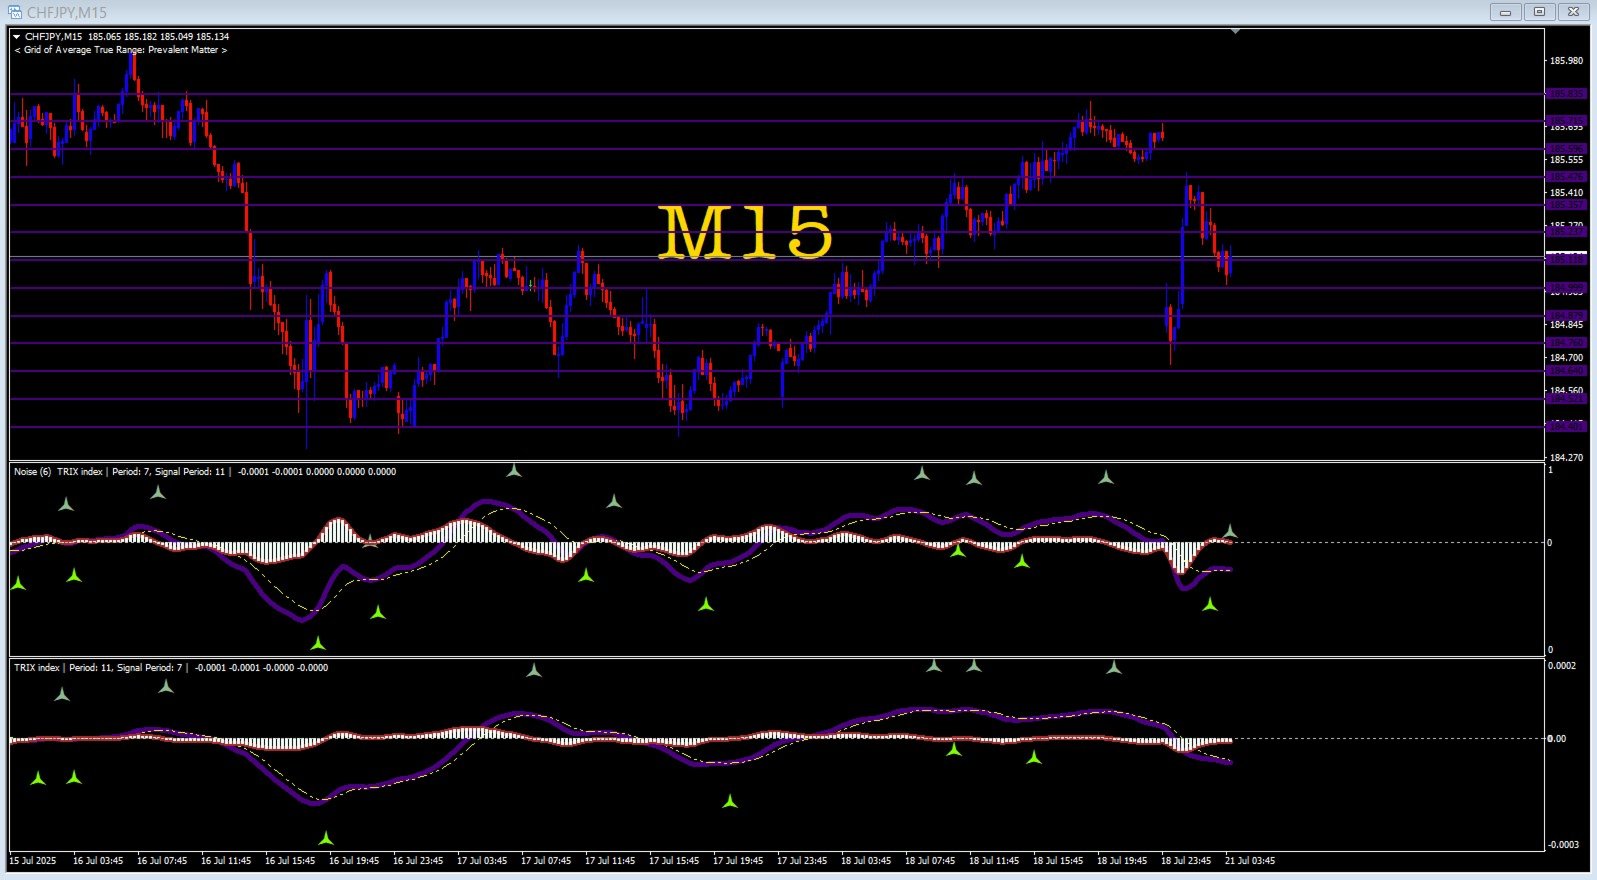Minimize the CHFJPY,M15 chart window
The height and width of the screenshot is (880, 1597).
point(1505,12)
